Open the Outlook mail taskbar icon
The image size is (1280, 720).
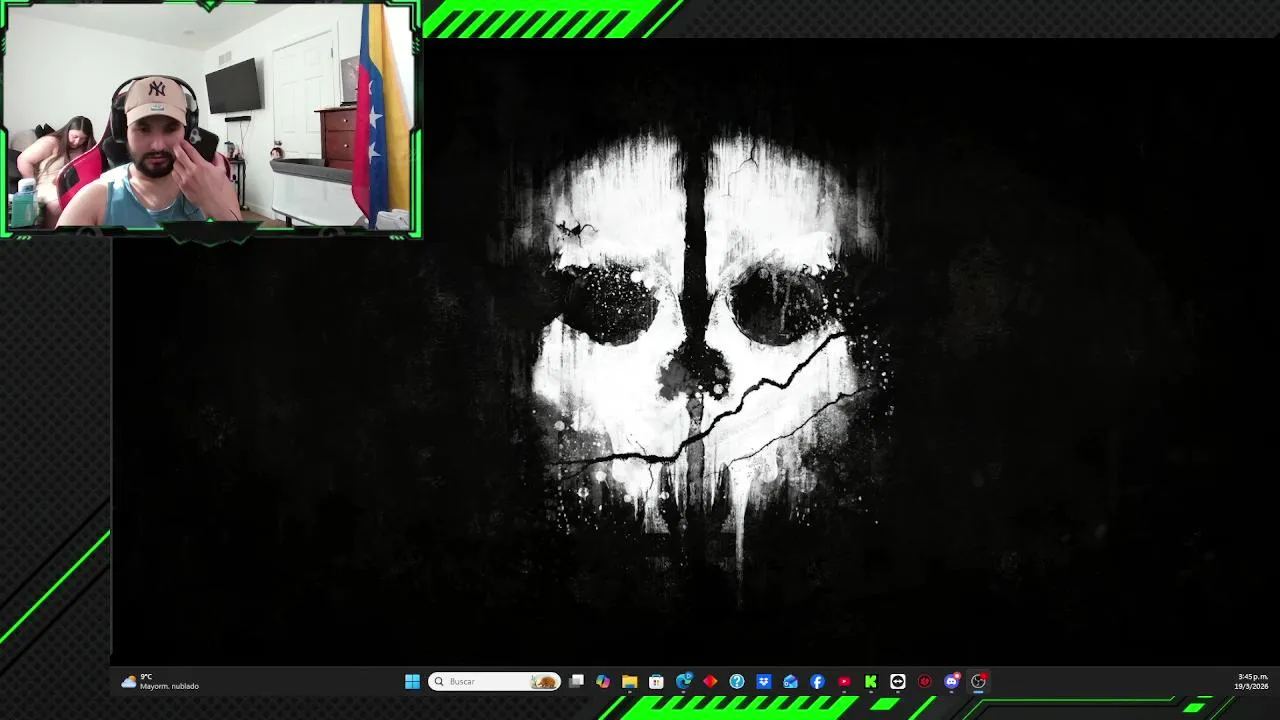coord(790,681)
